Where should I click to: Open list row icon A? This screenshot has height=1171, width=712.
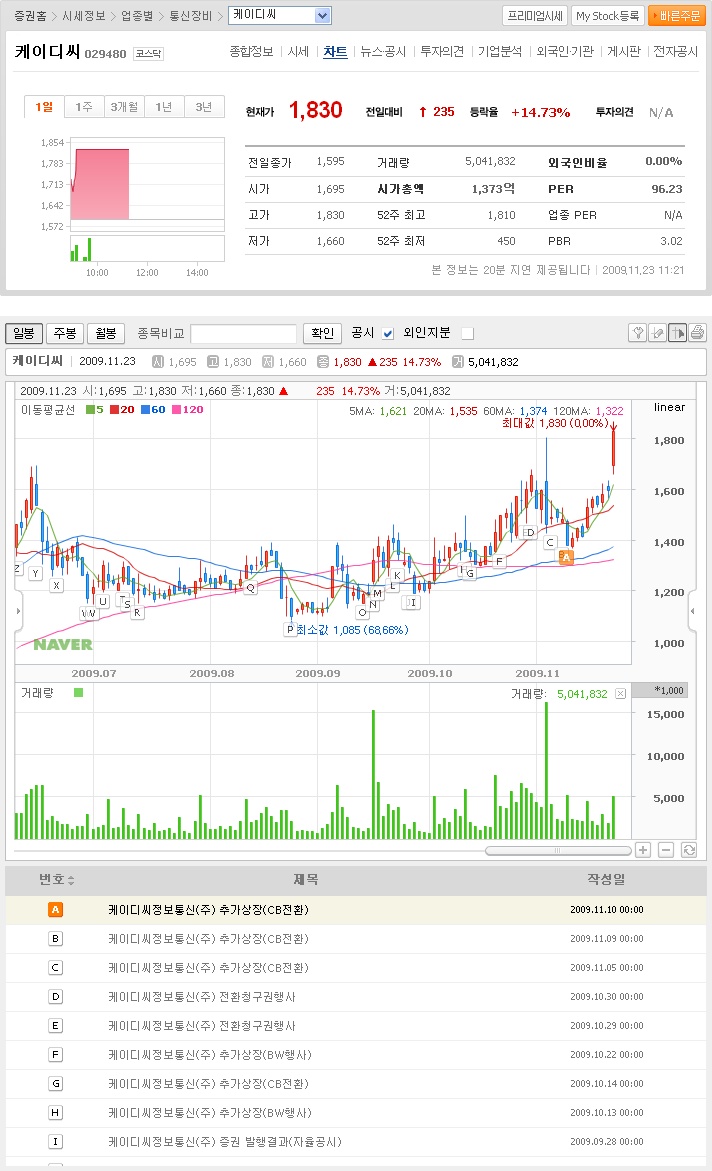(x=55, y=910)
